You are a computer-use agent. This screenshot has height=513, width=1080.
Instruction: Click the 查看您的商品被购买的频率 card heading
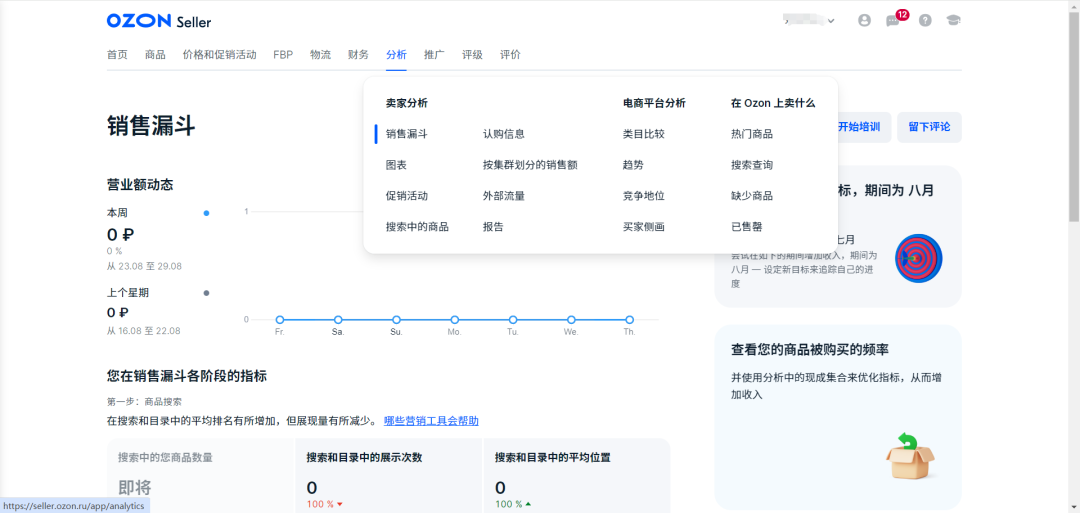(x=809, y=350)
